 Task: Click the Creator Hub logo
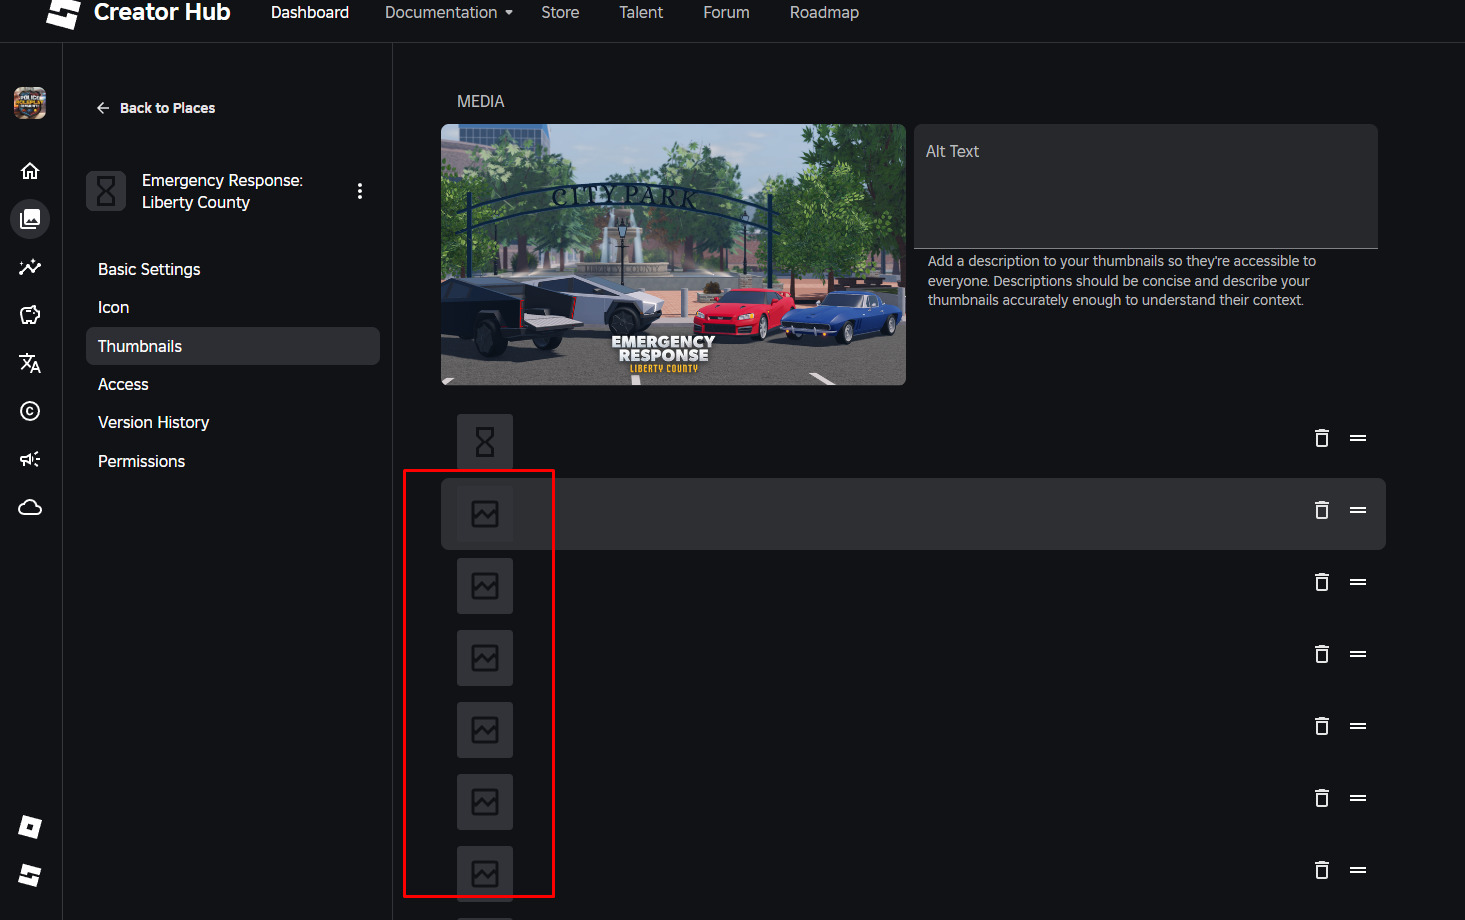138,13
